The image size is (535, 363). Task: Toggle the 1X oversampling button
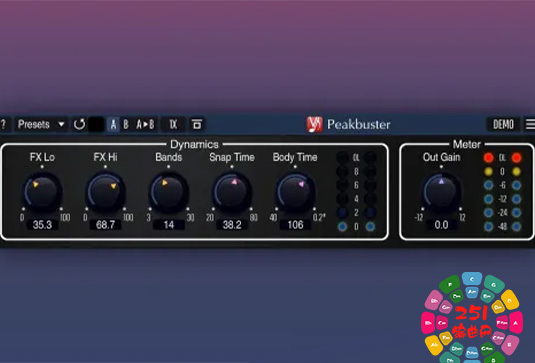point(173,124)
